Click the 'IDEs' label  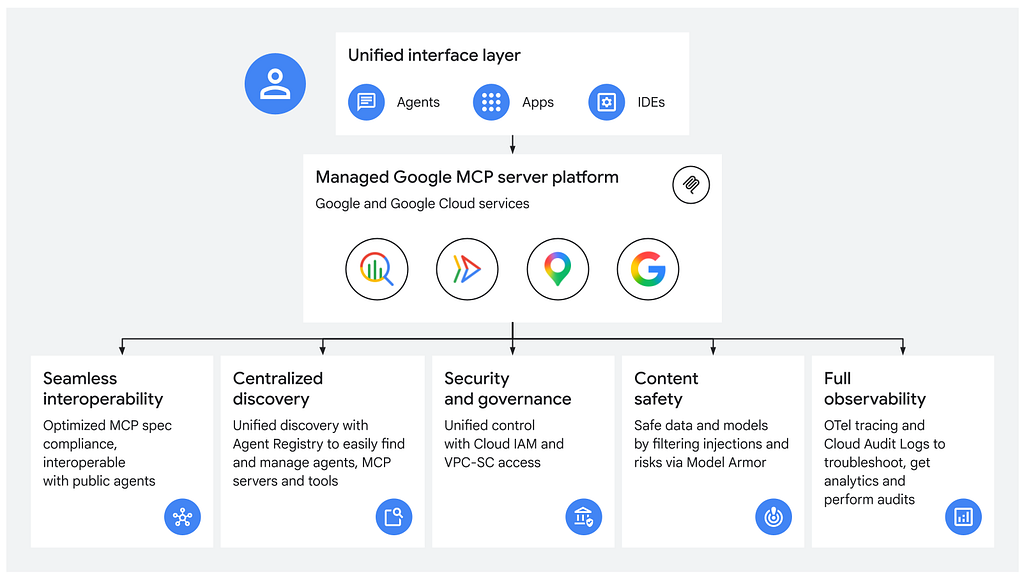[x=651, y=103]
